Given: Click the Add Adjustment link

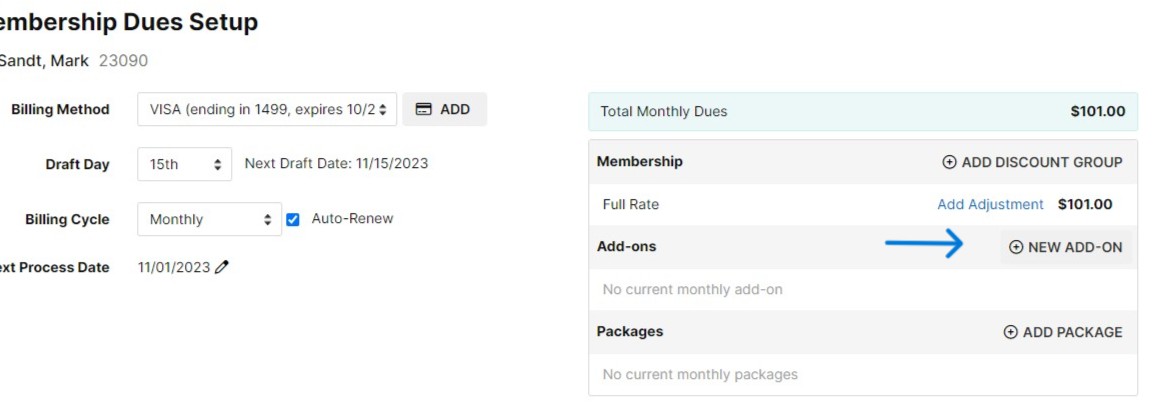Looking at the screenshot, I should [x=990, y=204].
